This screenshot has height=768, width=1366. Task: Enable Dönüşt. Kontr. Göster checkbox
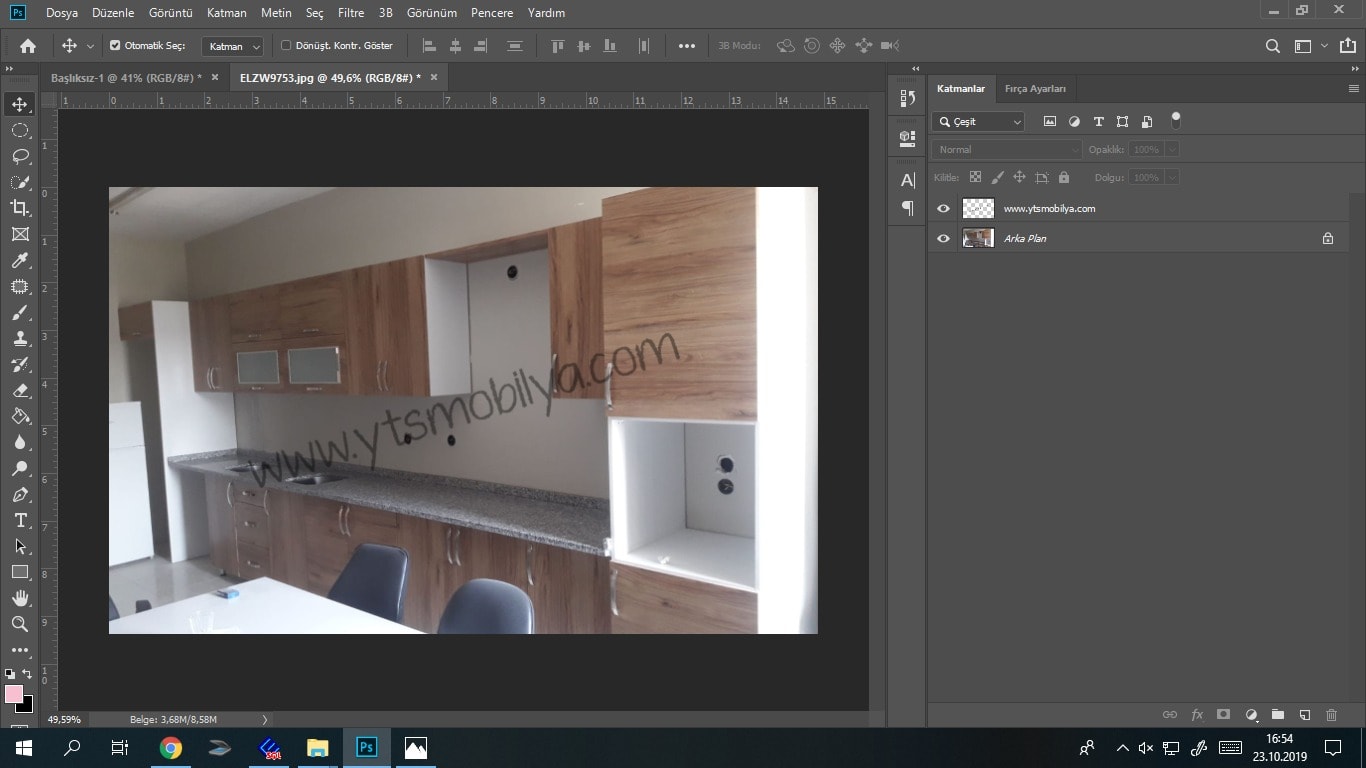(286, 46)
